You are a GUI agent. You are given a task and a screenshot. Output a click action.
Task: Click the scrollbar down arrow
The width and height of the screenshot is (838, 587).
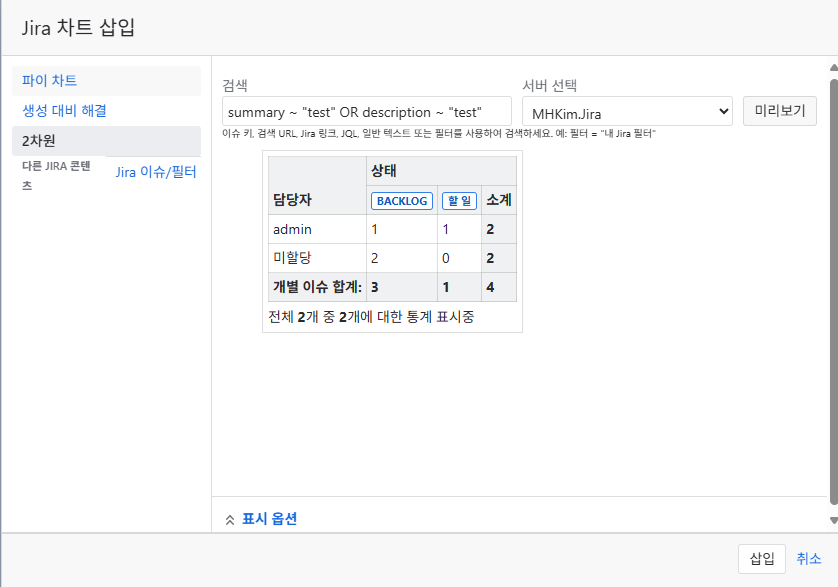pos(834,520)
